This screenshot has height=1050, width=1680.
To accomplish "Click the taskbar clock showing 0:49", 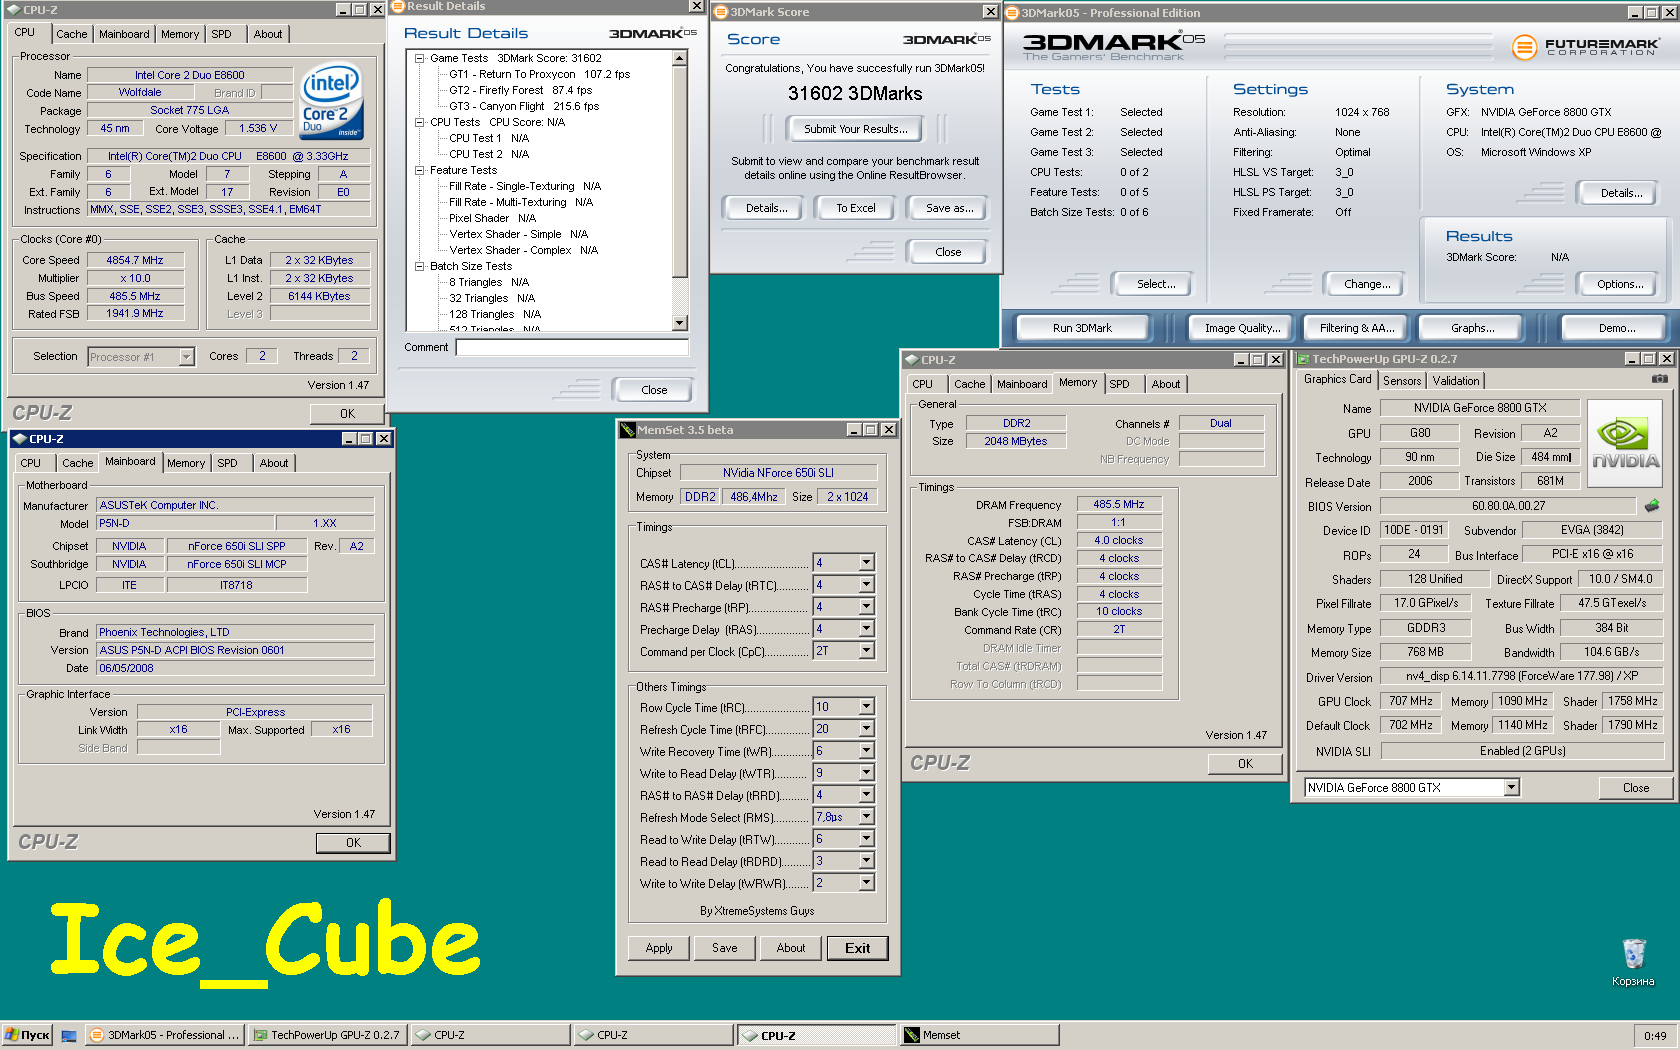I will [x=1655, y=1036].
